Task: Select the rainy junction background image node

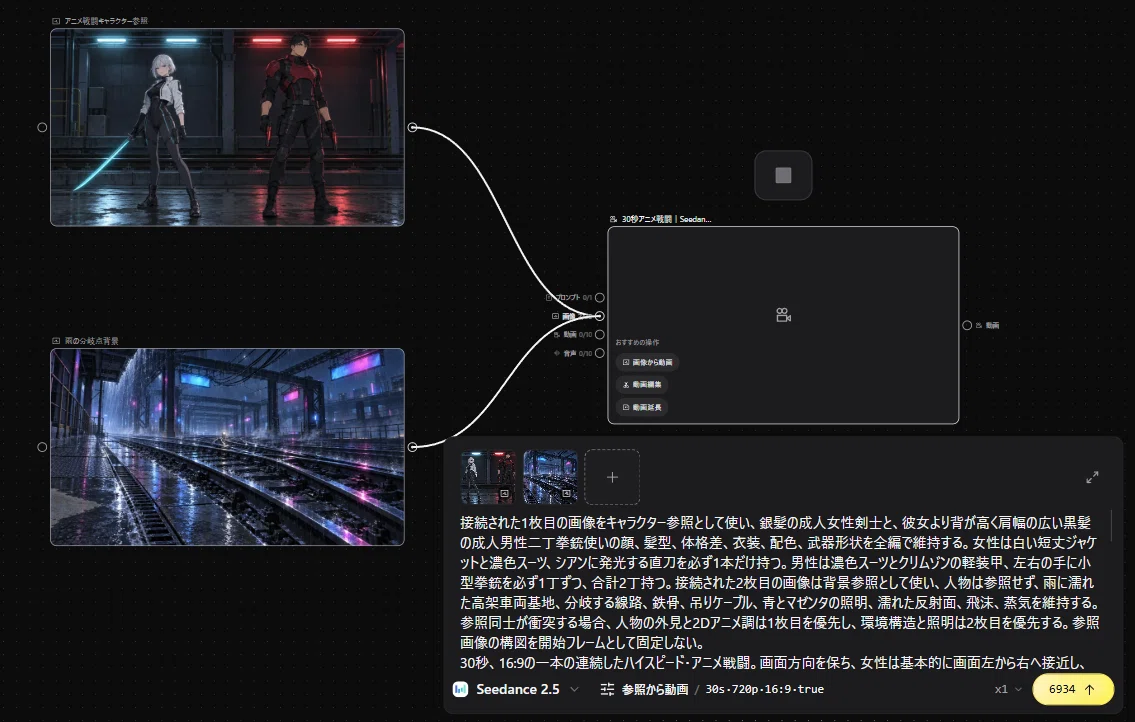Action: [227, 447]
